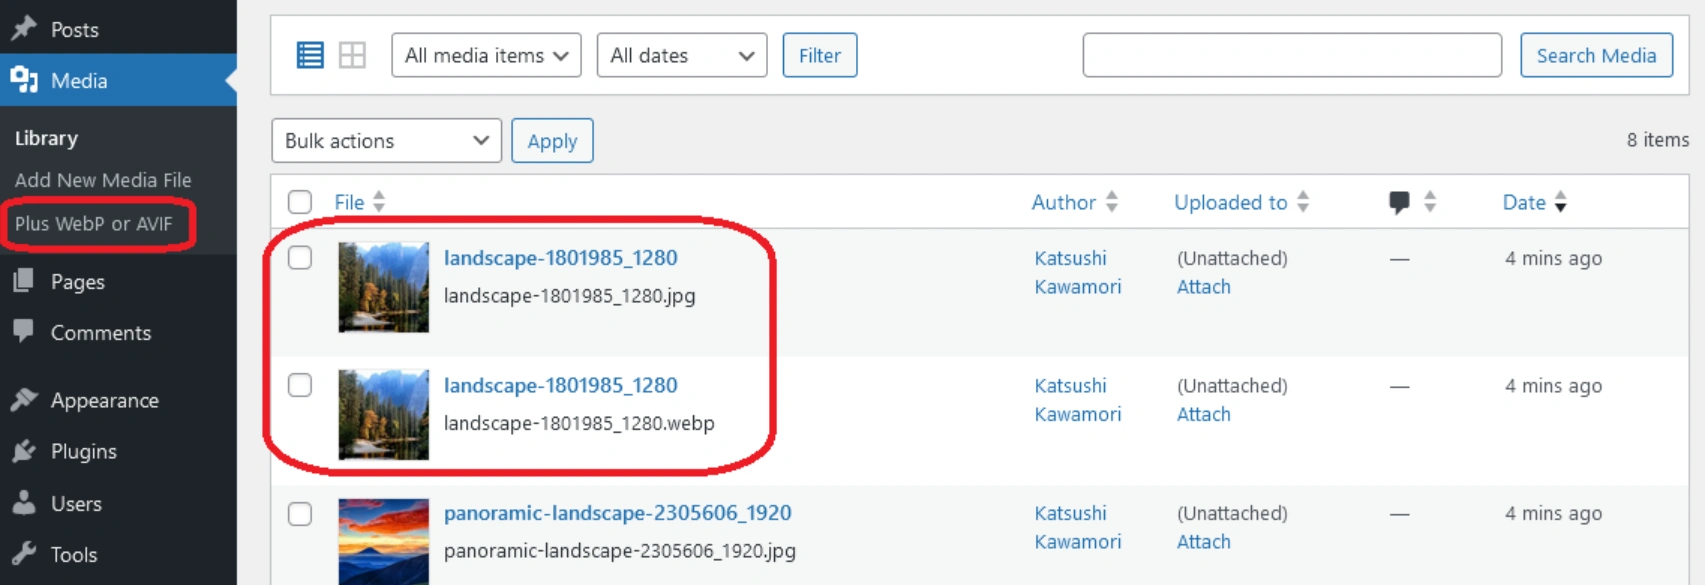Click sort arrows next to File
The width and height of the screenshot is (1705, 585).
tap(379, 202)
